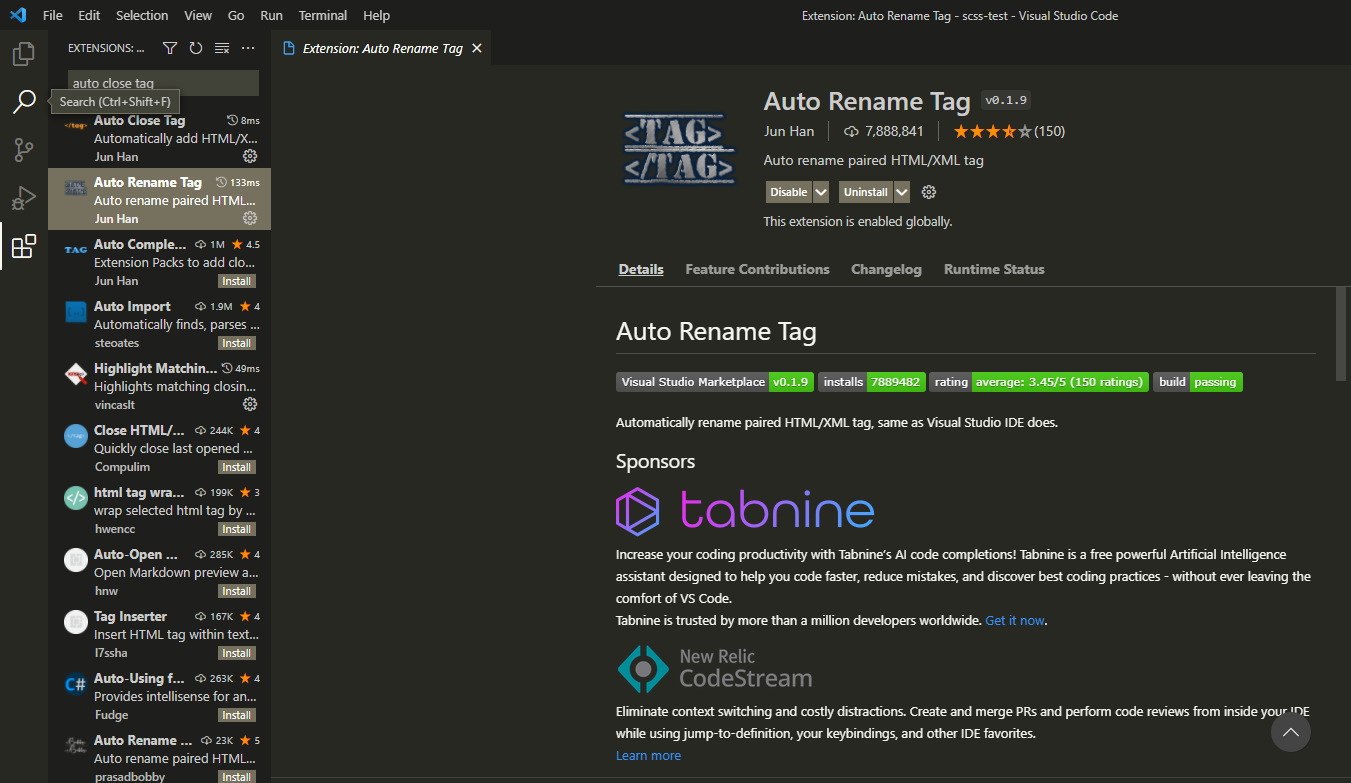The width and height of the screenshot is (1351, 783).
Task: Click the details page vertical scrollbar
Action: 1341,333
